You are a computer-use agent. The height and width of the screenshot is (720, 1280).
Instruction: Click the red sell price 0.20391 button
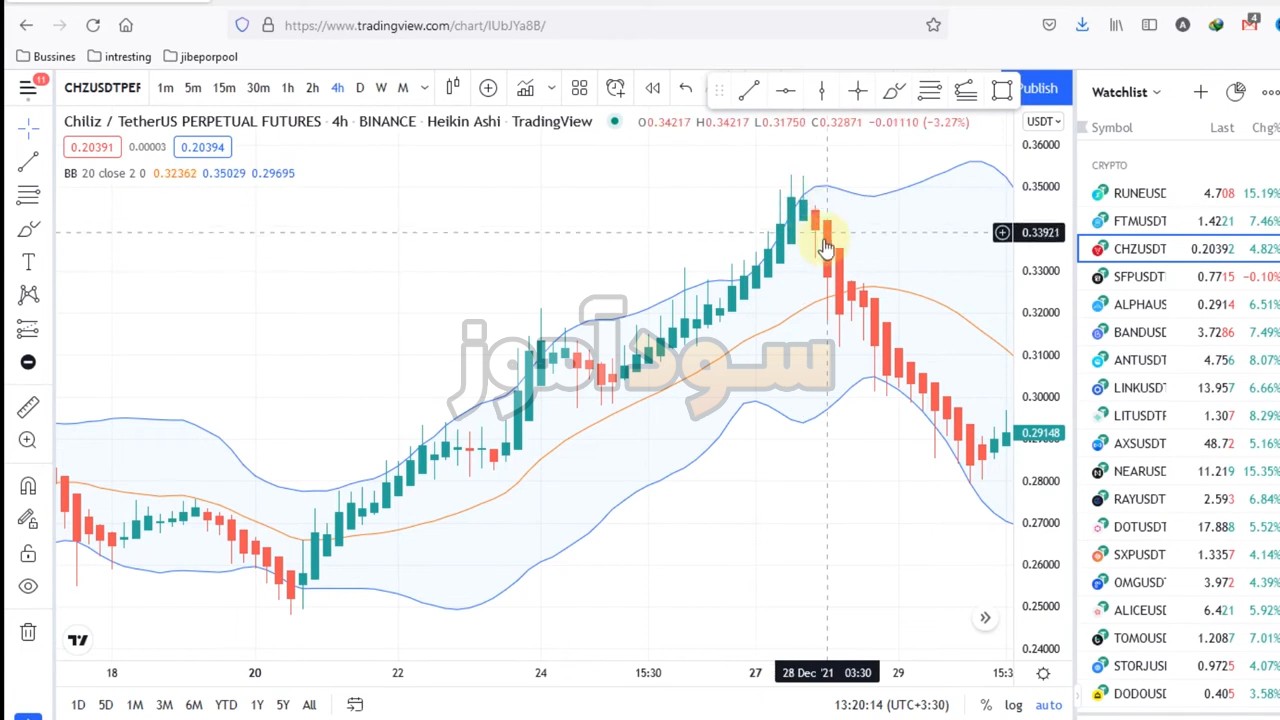point(91,147)
